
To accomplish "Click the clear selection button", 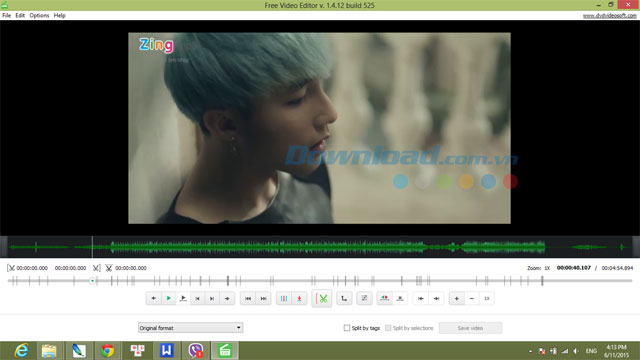I will [400, 298].
